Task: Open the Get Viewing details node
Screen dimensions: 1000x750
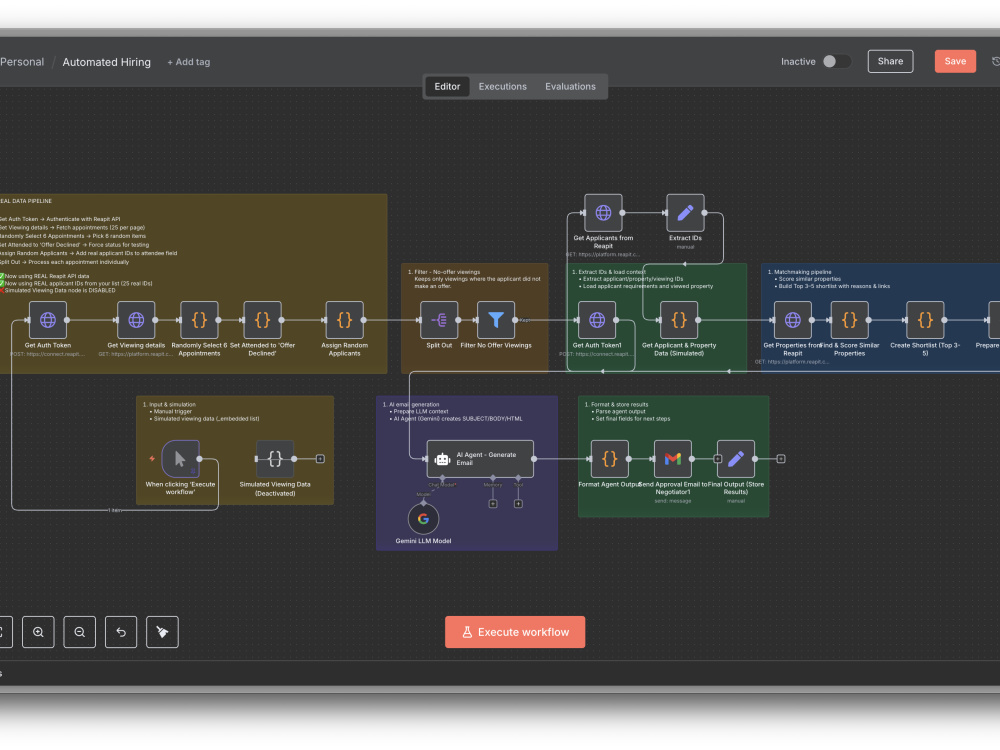Action: pos(136,320)
